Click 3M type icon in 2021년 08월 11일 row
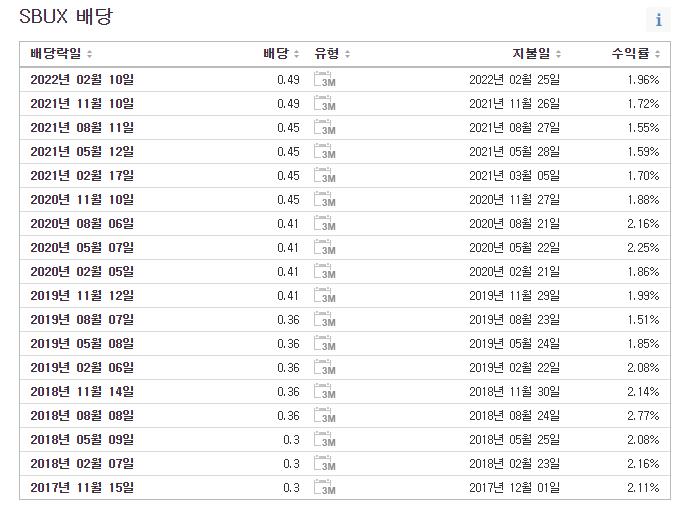The height and width of the screenshot is (509, 680). tap(325, 127)
